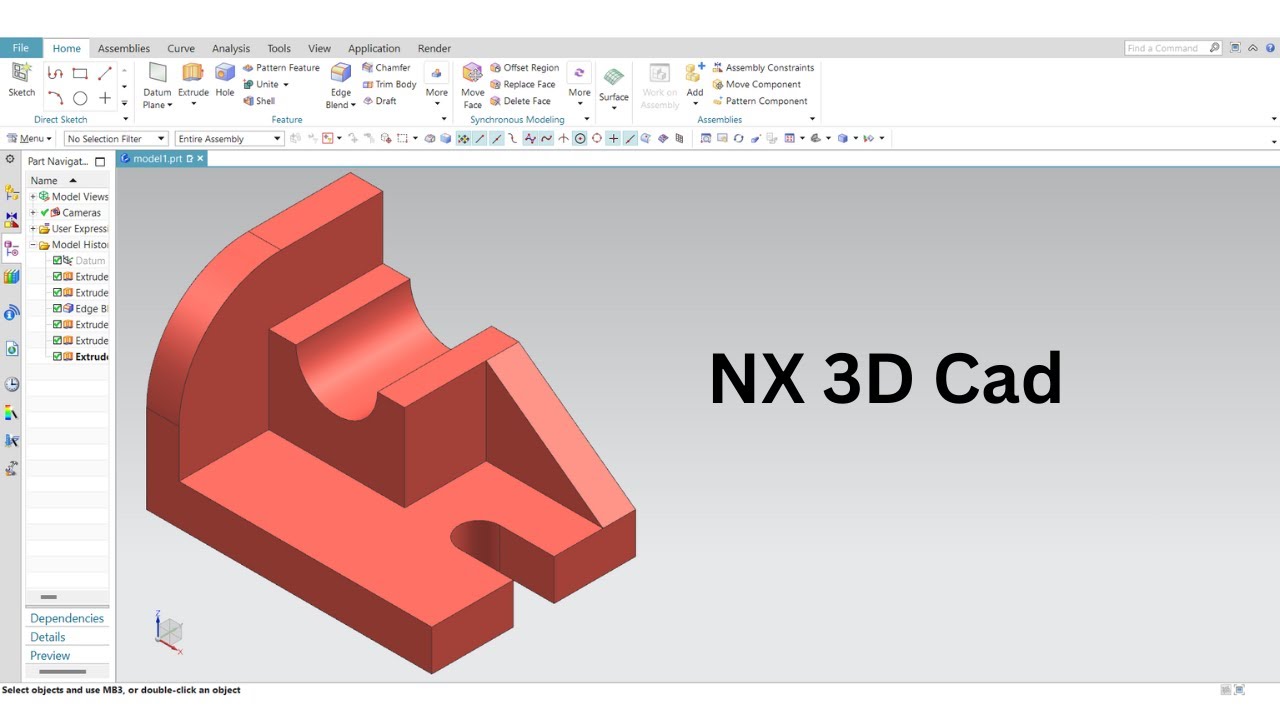1280x720 pixels.
Task: Select the Arc sketch tool
Action: click(x=55, y=98)
